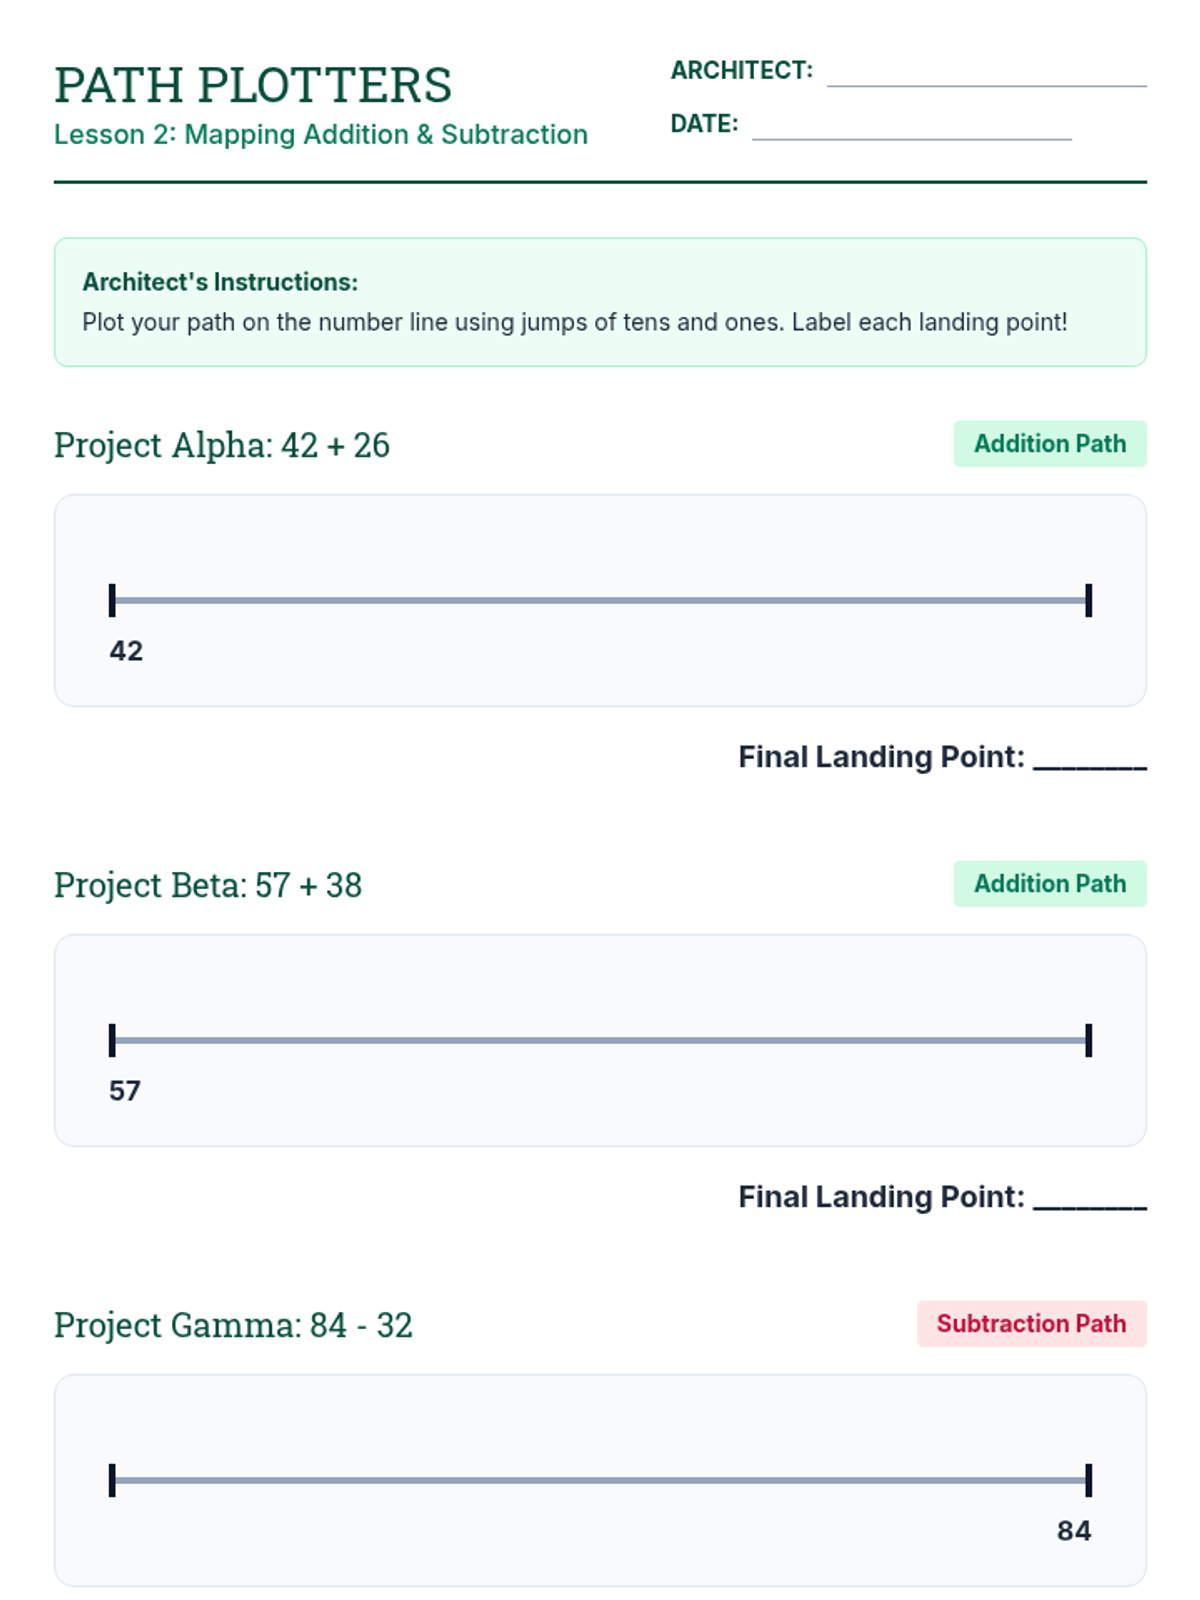Click the left tick above 57
This screenshot has width=1200, height=1600.
click(112, 1040)
